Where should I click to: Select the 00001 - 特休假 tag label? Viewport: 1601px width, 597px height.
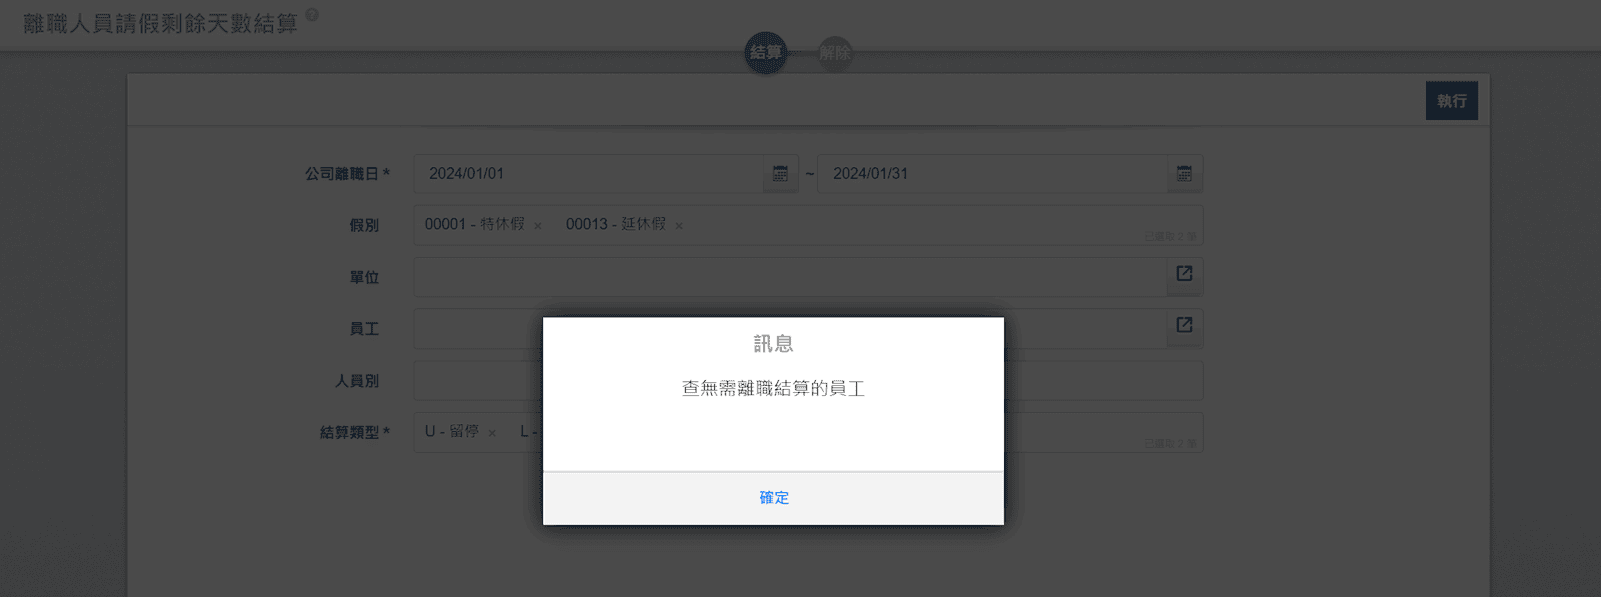click(x=475, y=225)
